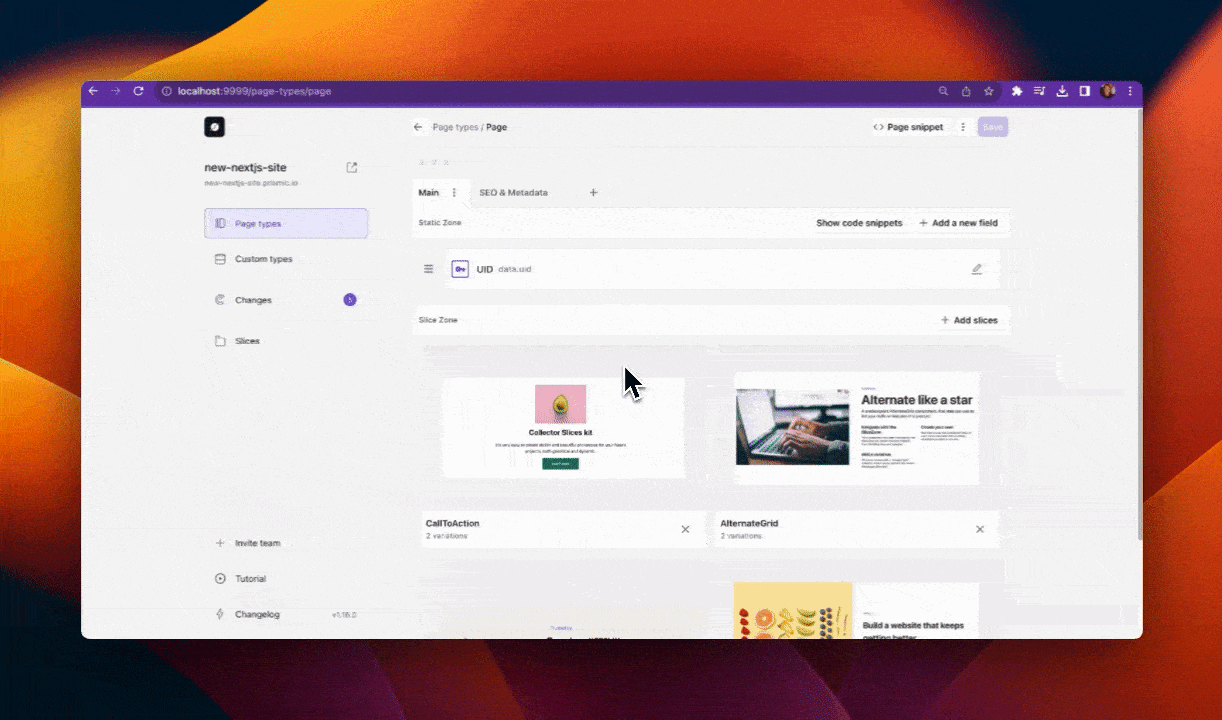Click the browser forward arrow
The width and height of the screenshot is (1222, 720).
pos(116,91)
